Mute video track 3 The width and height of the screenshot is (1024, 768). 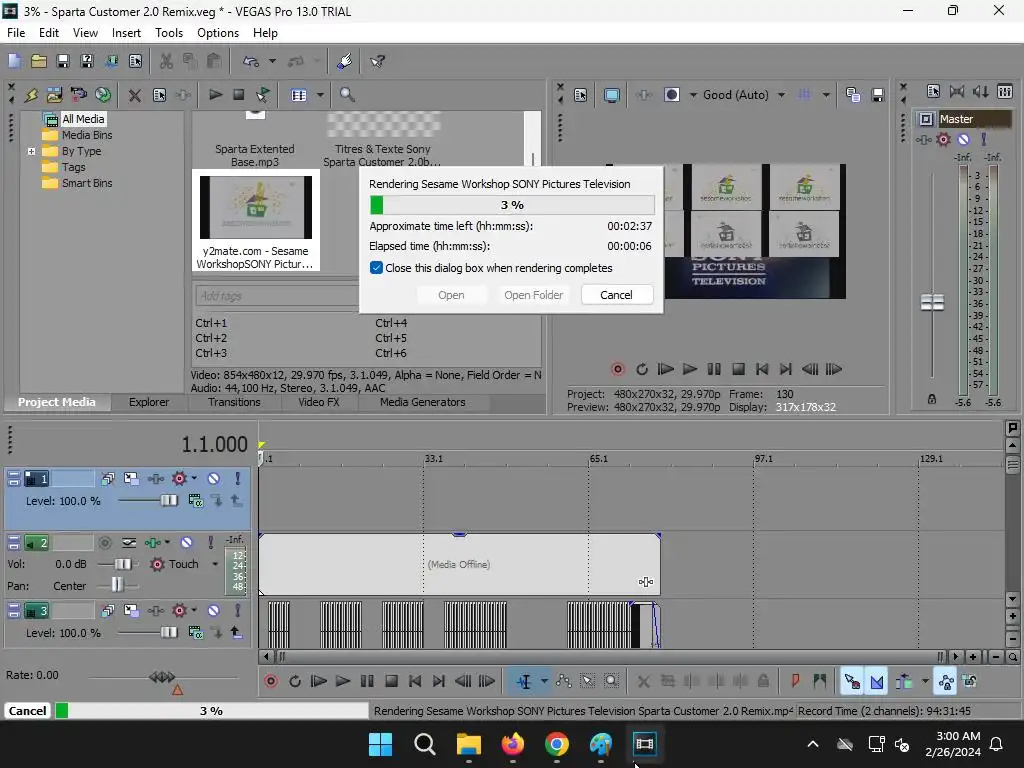click(214, 611)
